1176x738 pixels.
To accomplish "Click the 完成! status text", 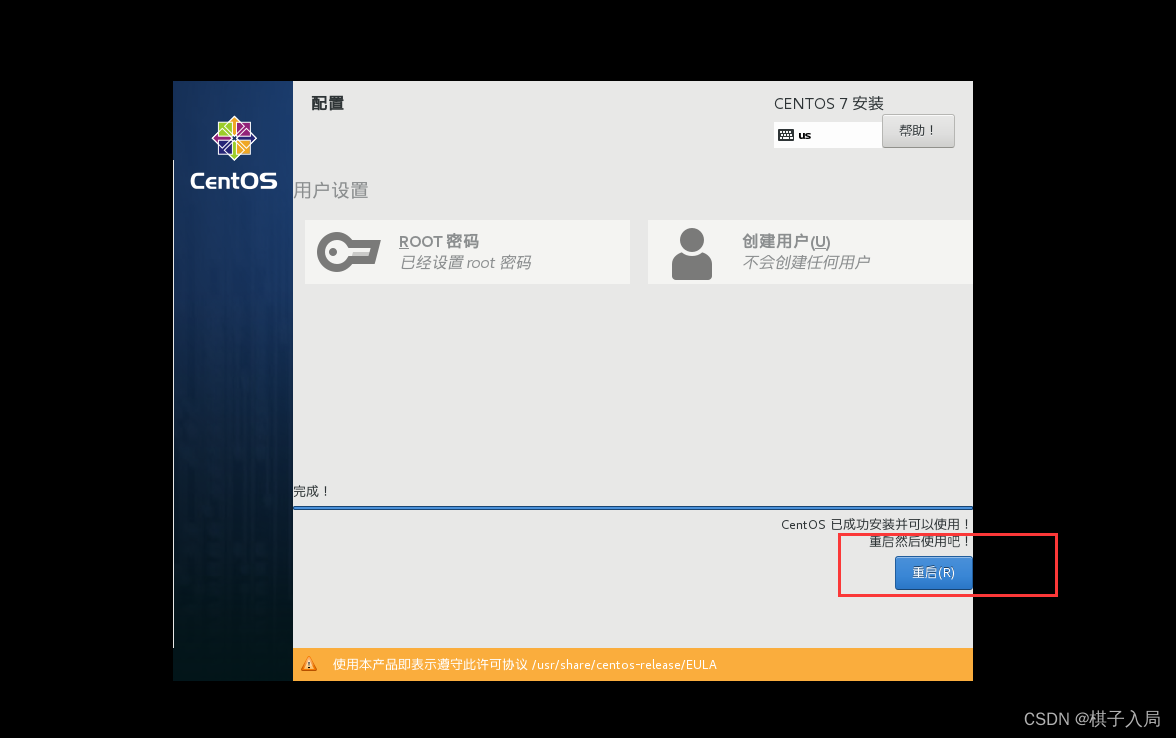I will tap(310, 491).
